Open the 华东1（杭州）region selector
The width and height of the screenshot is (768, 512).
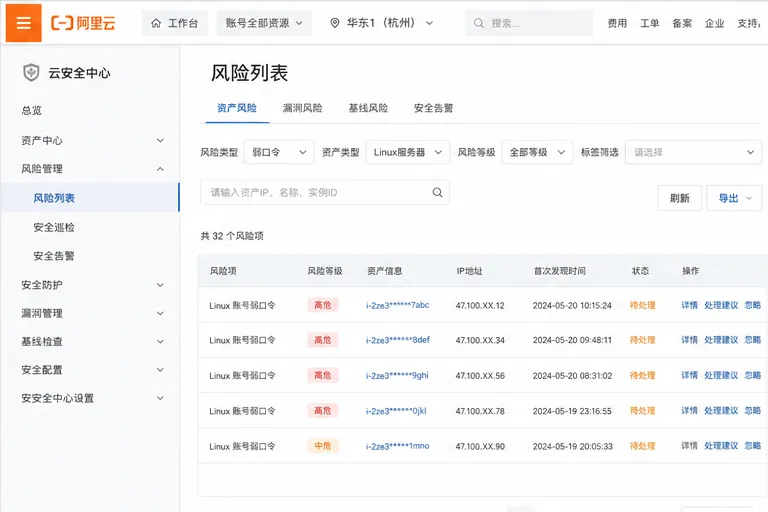pos(382,23)
